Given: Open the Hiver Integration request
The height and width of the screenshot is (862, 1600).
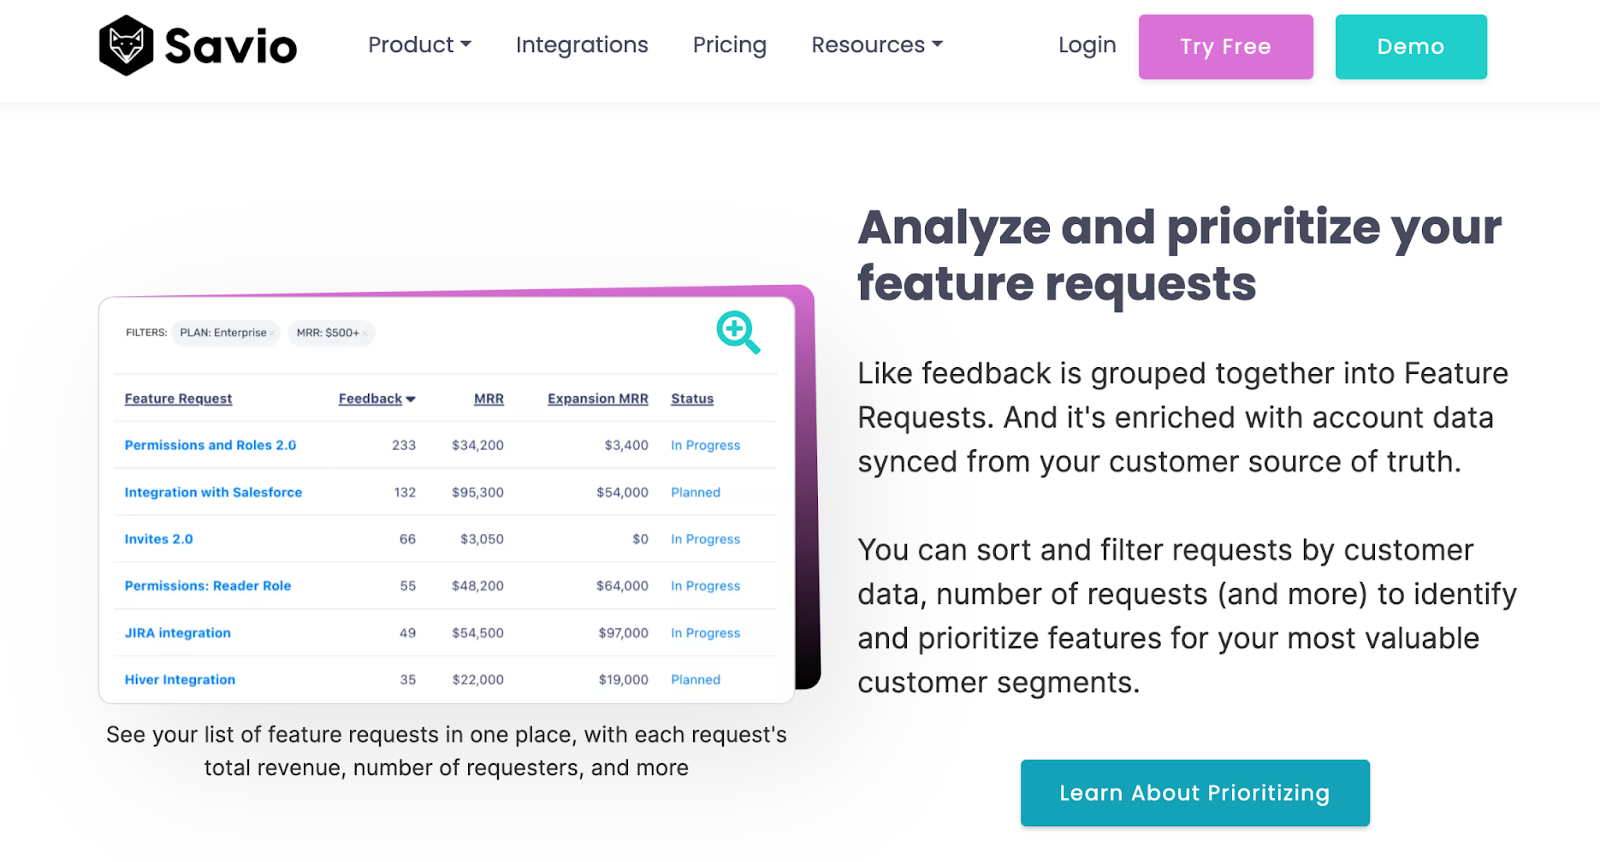Looking at the screenshot, I should tap(179, 679).
